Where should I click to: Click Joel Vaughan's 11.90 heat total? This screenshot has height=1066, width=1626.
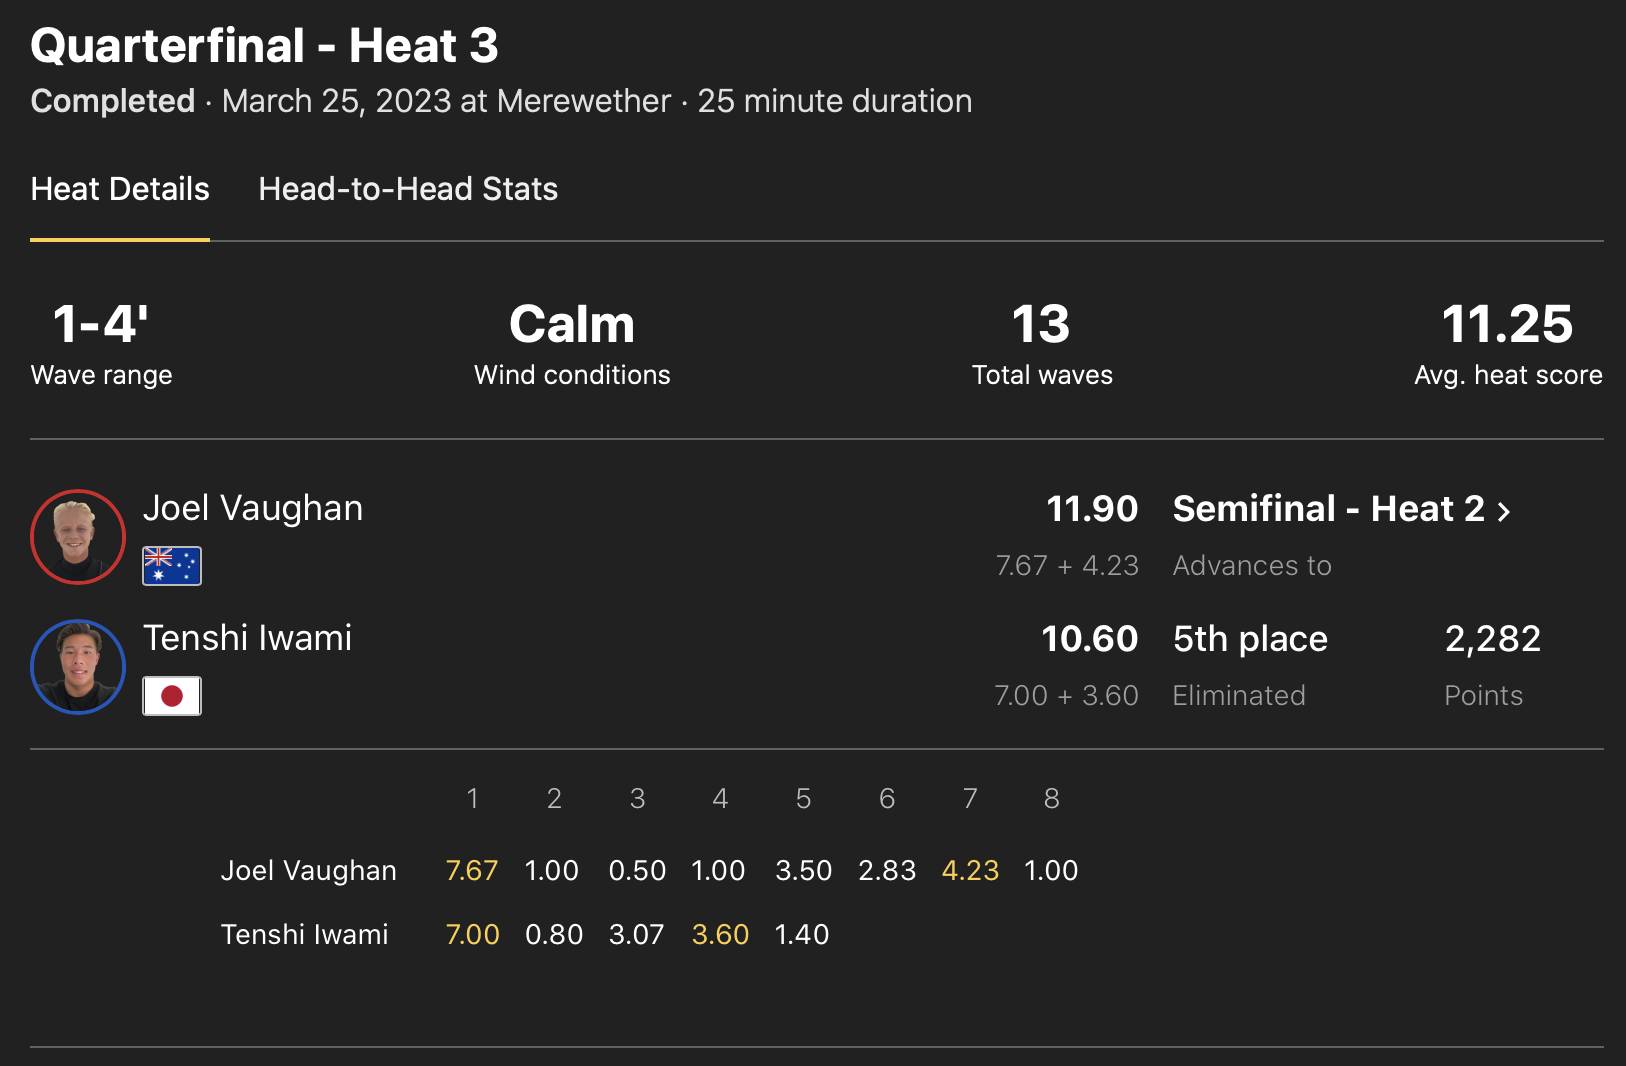tap(1092, 509)
